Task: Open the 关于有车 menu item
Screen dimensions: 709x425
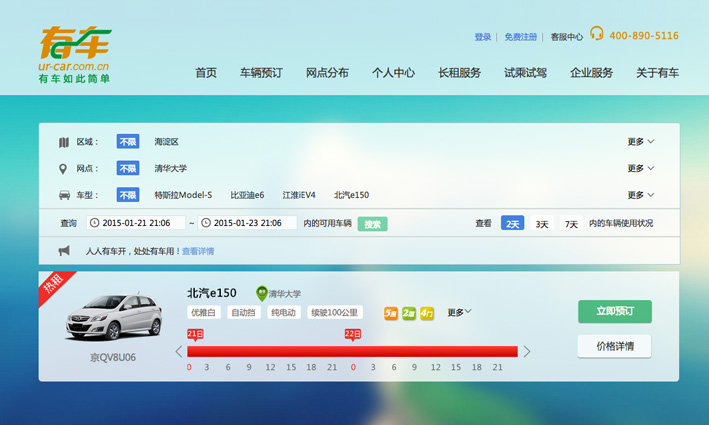Action: point(657,73)
